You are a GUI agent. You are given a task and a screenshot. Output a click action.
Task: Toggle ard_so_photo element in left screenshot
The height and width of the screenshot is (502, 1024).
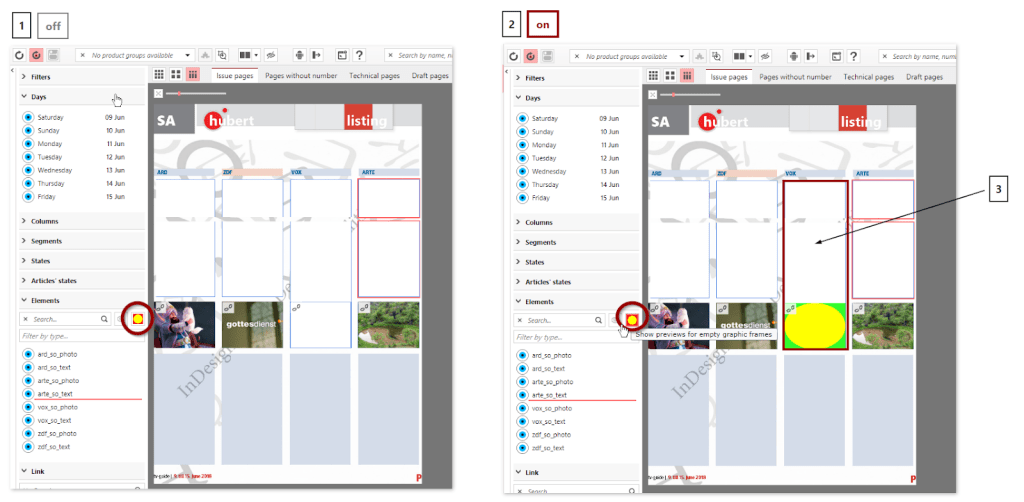27,354
